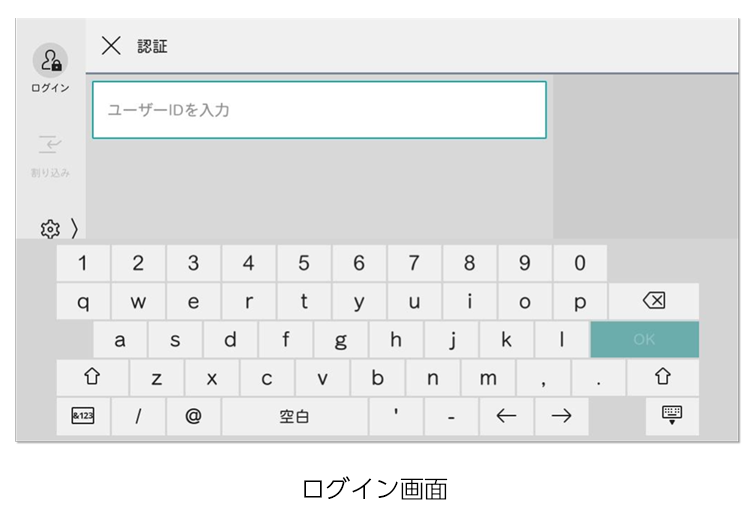
Task: Tap the number 3 key
Action: click(x=193, y=263)
